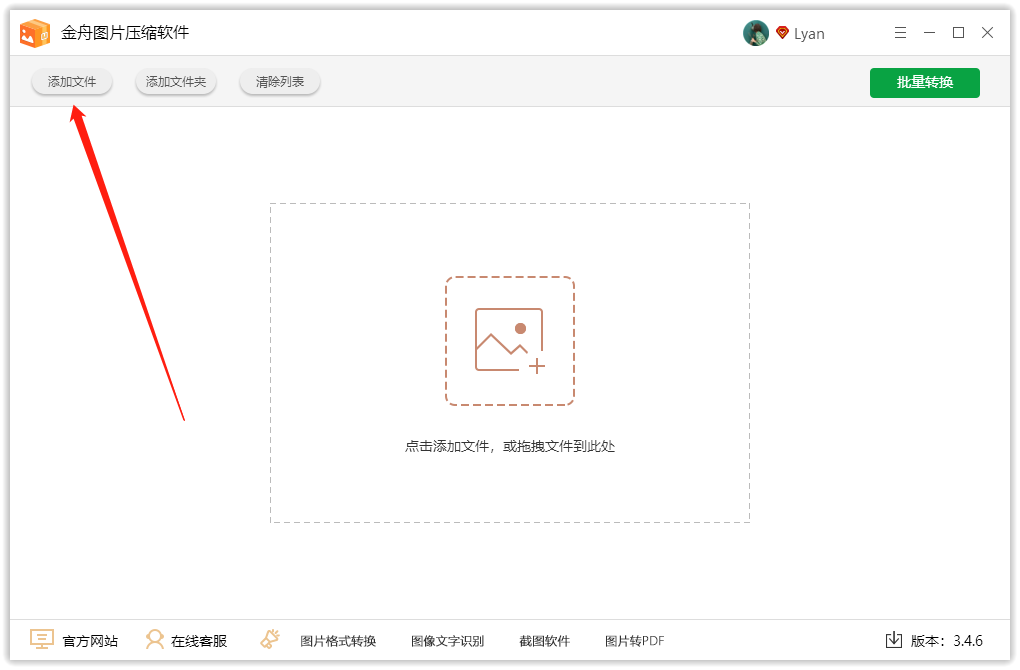Open the 图片转PDF converter
This screenshot has width=1020, height=670.
coord(637,641)
